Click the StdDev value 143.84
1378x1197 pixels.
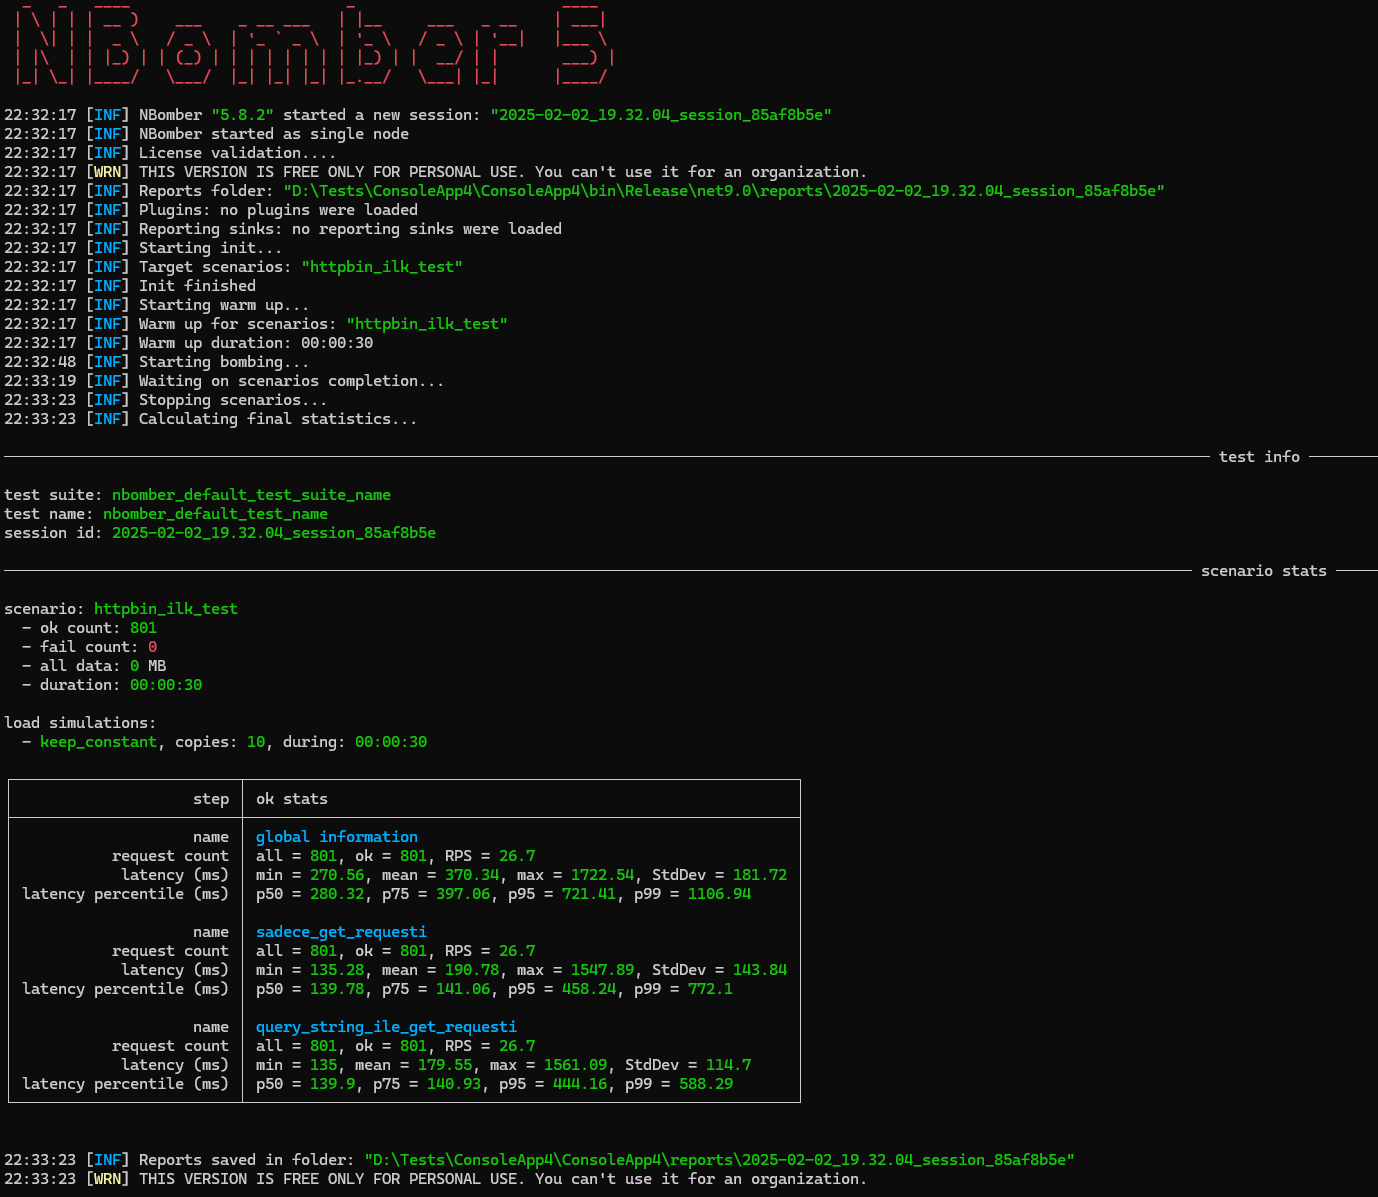point(760,970)
